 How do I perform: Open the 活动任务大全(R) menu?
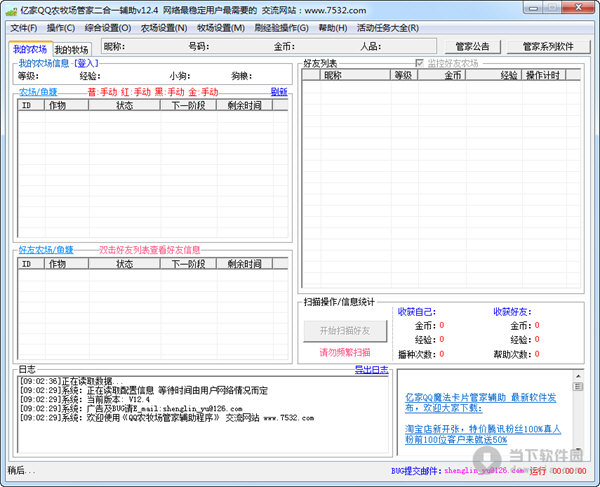[x=389, y=27]
